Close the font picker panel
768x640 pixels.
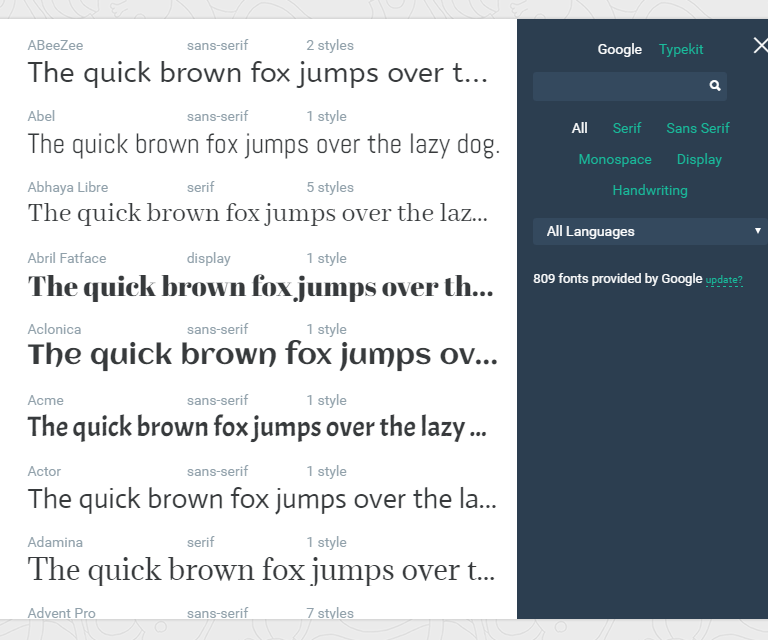(x=760, y=46)
